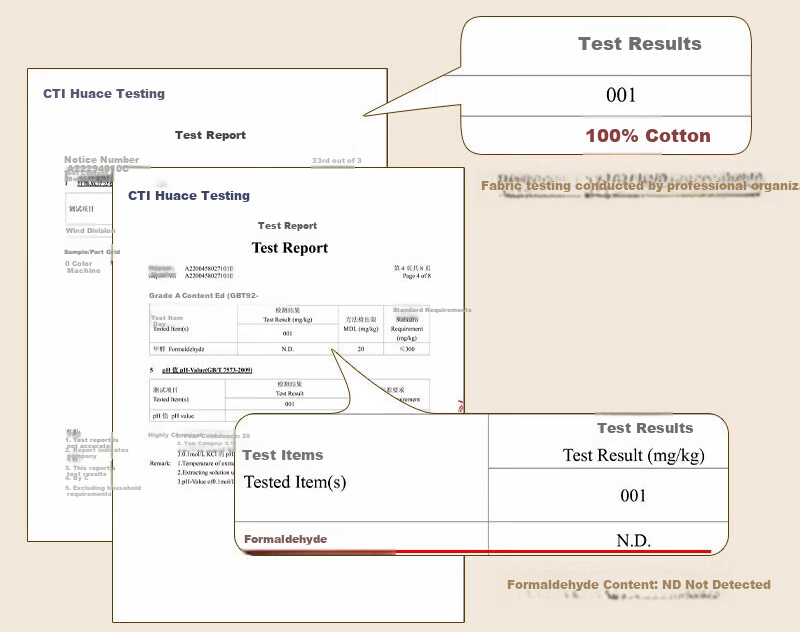Select the '33rd out of 3' page text
This screenshot has width=800, height=632.
click(337, 161)
